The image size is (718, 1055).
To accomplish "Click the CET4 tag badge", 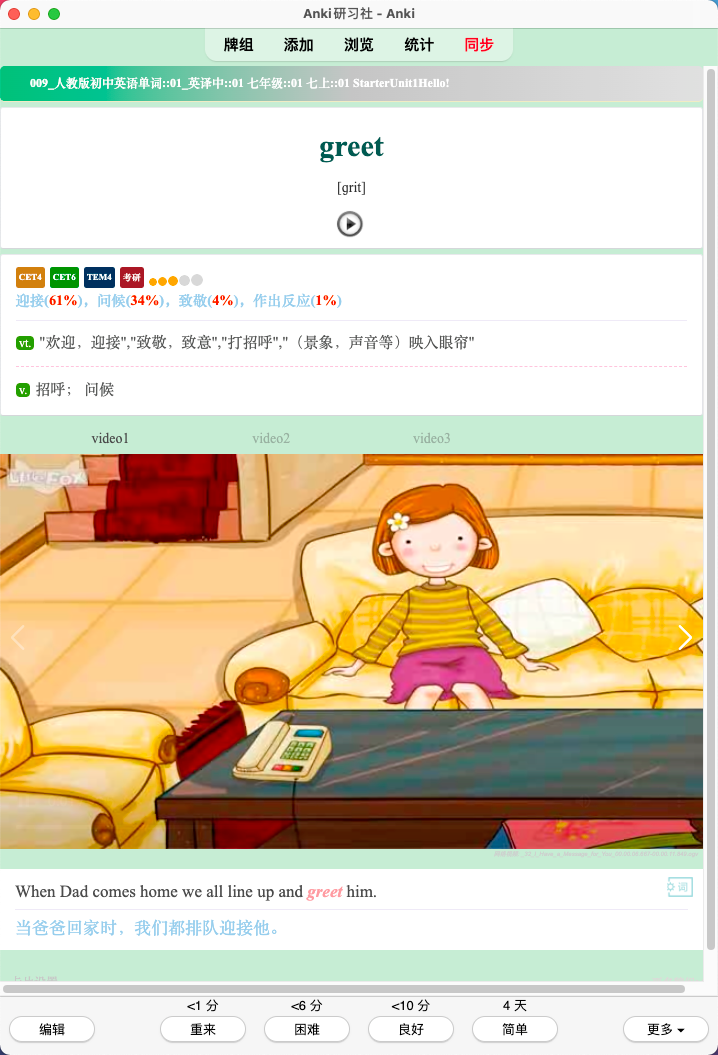I will tap(30, 277).
